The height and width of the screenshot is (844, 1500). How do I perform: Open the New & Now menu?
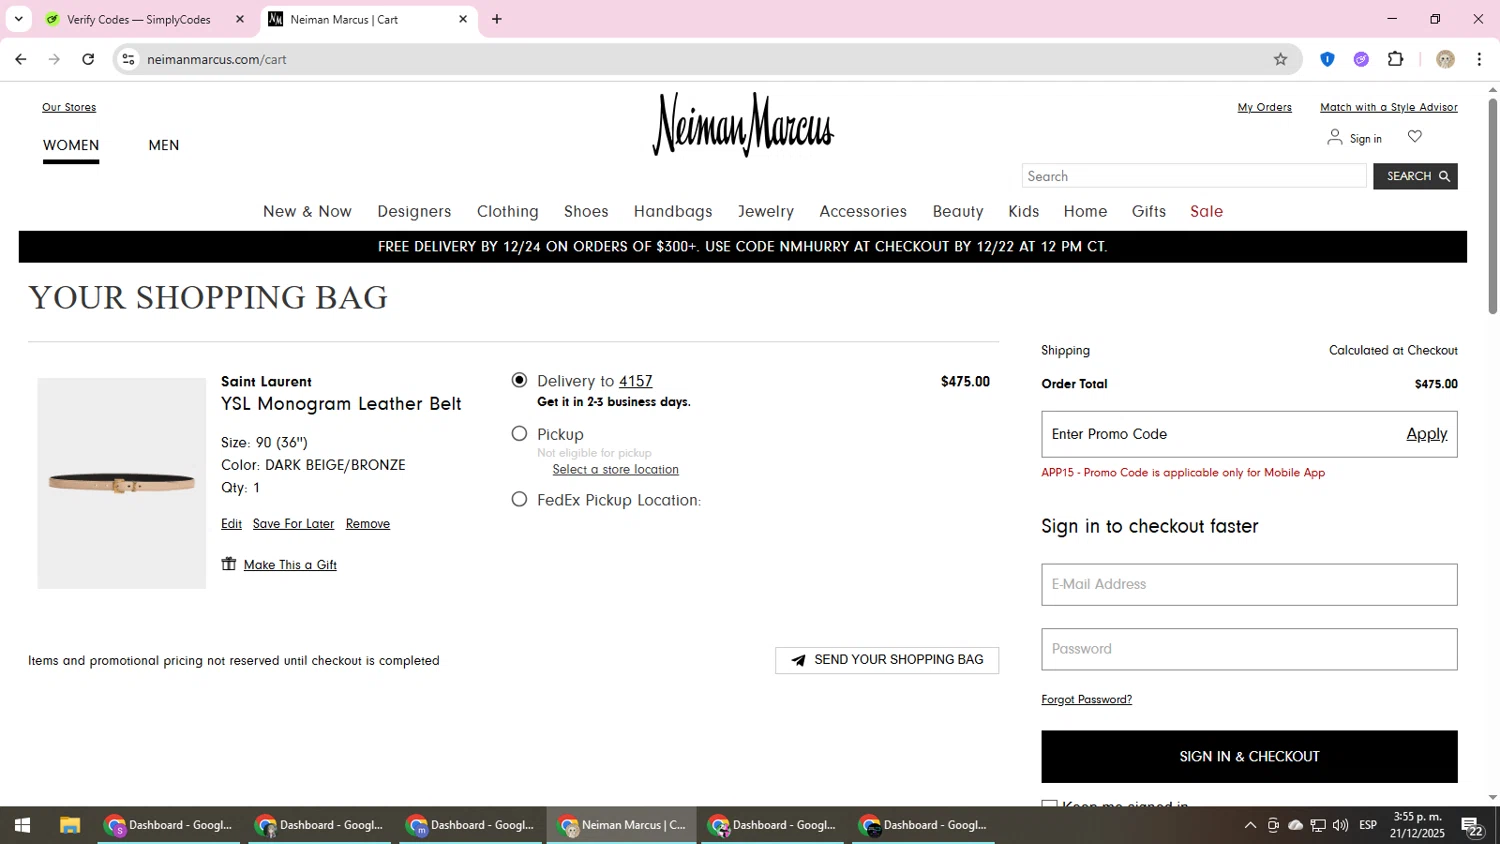pos(307,211)
